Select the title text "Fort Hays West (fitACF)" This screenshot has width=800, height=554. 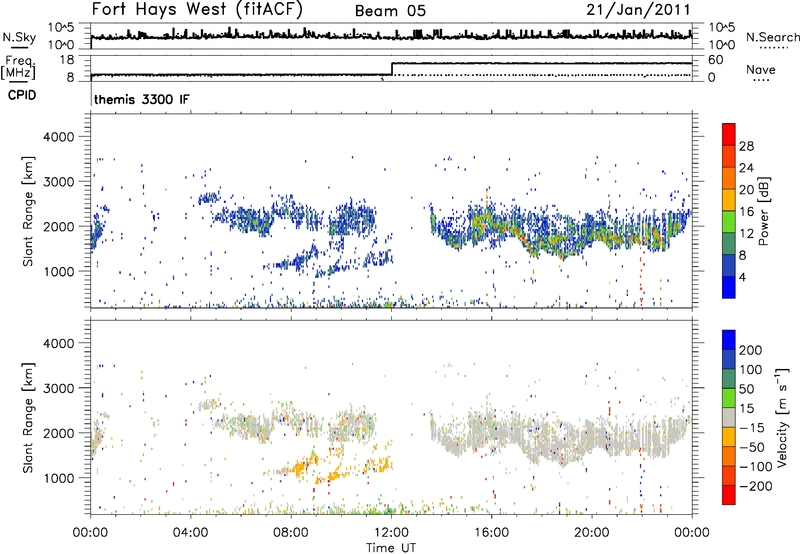coord(197,10)
